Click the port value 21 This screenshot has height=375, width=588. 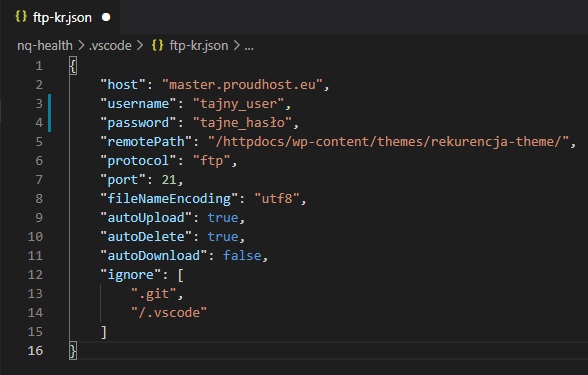point(169,180)
